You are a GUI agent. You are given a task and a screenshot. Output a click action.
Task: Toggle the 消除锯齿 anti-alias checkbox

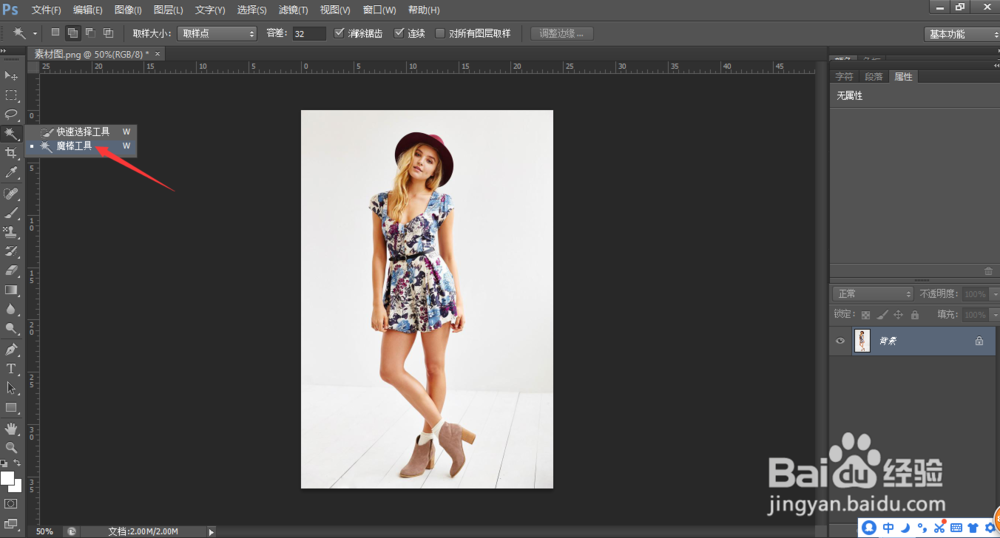339,33
